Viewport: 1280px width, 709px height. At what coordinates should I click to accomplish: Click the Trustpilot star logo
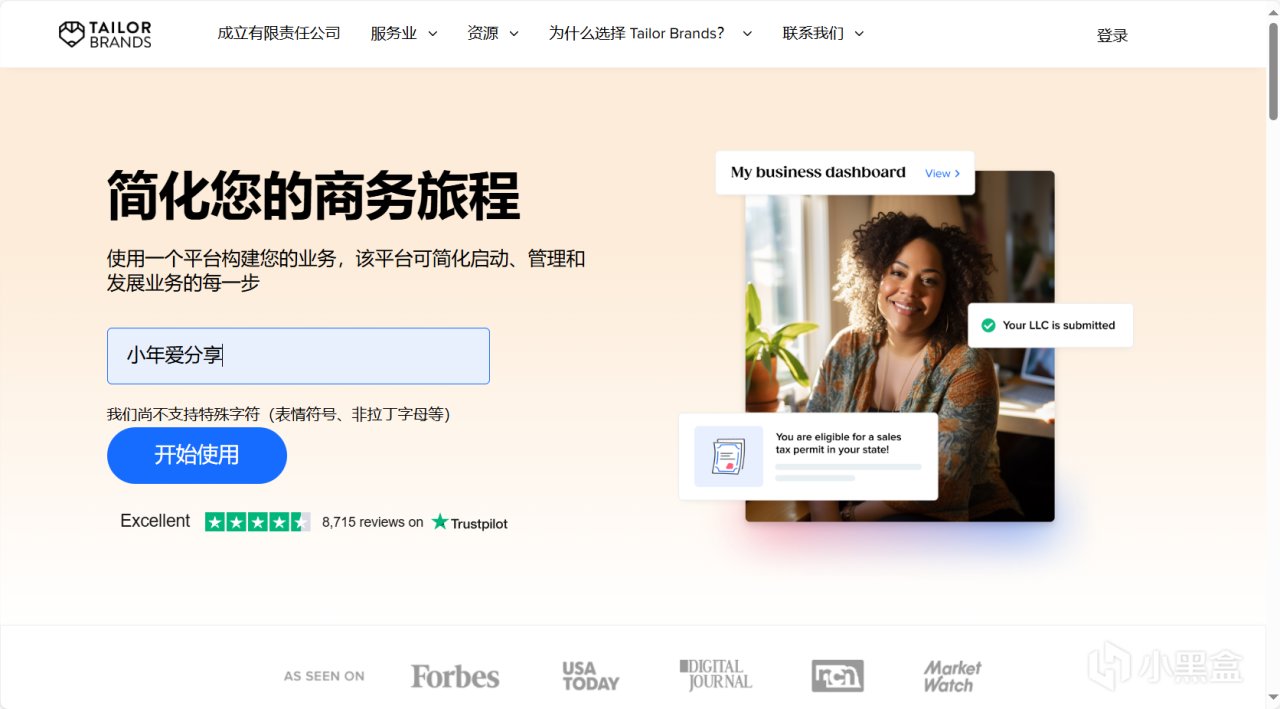(469, 522)
